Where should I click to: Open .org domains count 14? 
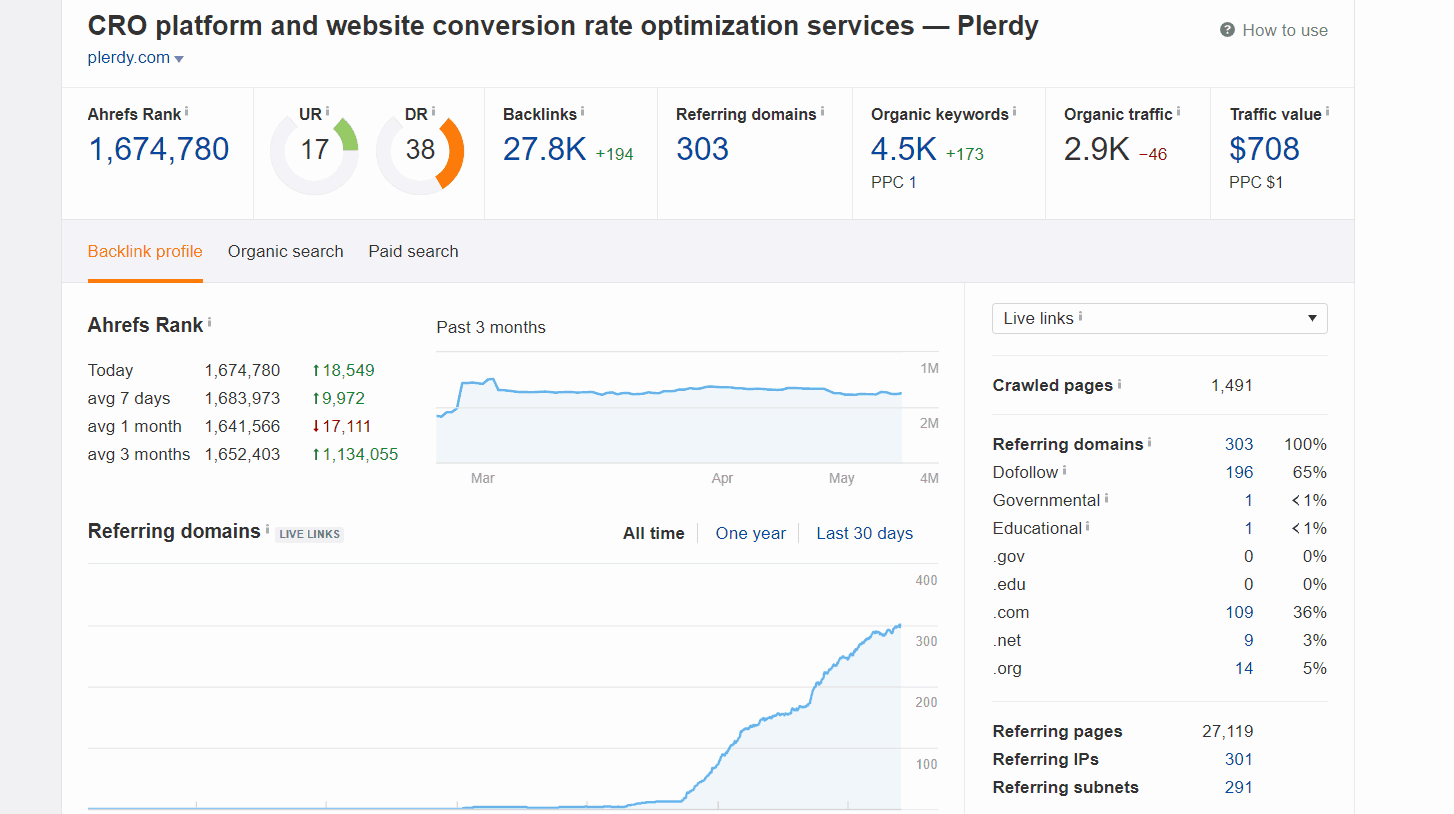[1244, 668]
